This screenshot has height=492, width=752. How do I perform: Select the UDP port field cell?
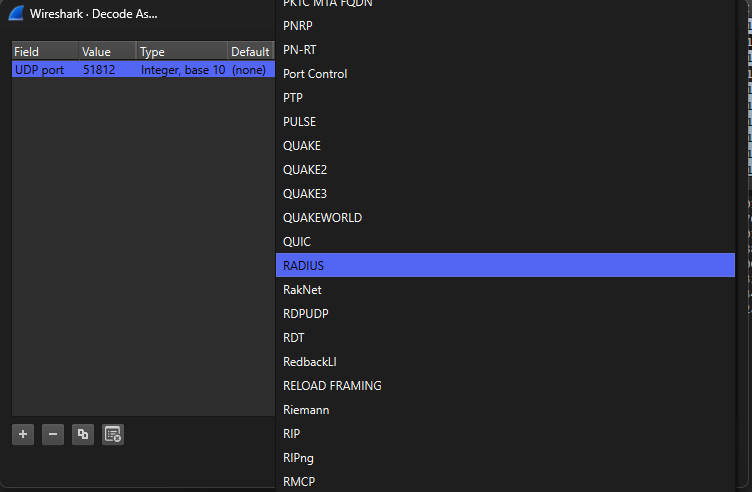point(45,70)
